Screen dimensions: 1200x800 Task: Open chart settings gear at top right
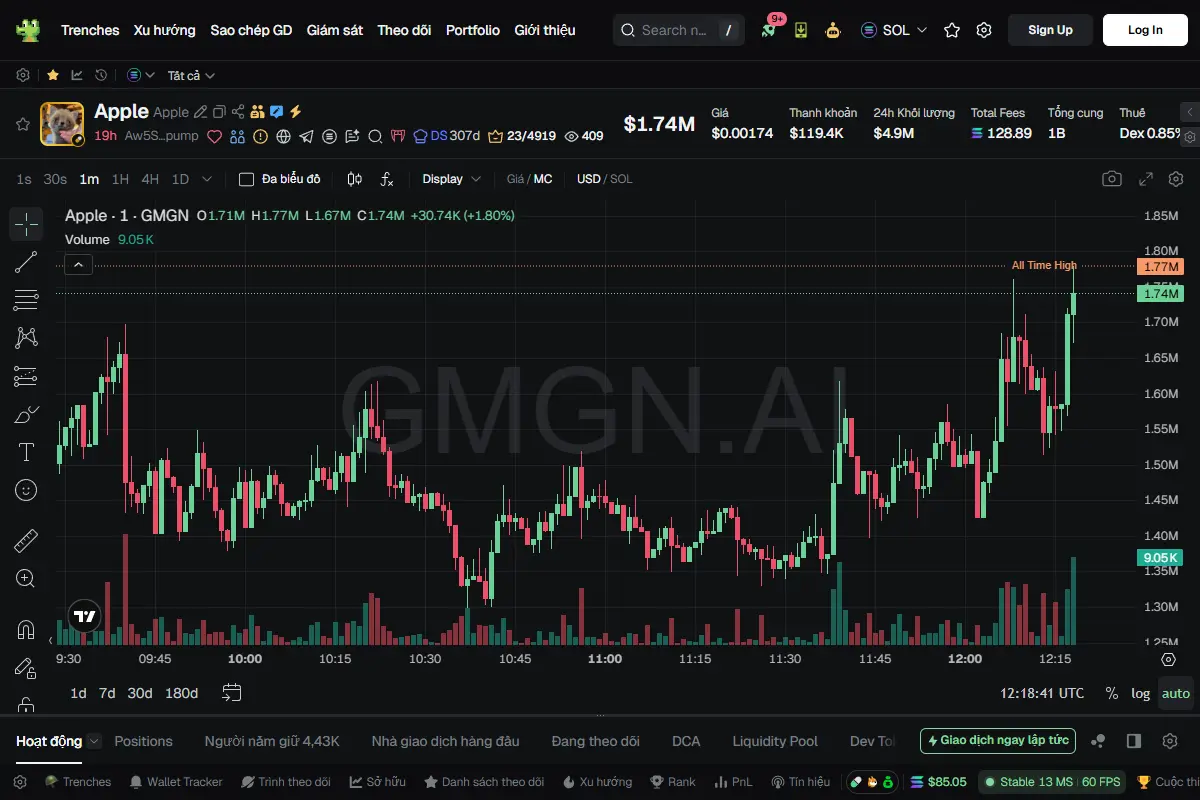coord(1176,179)
